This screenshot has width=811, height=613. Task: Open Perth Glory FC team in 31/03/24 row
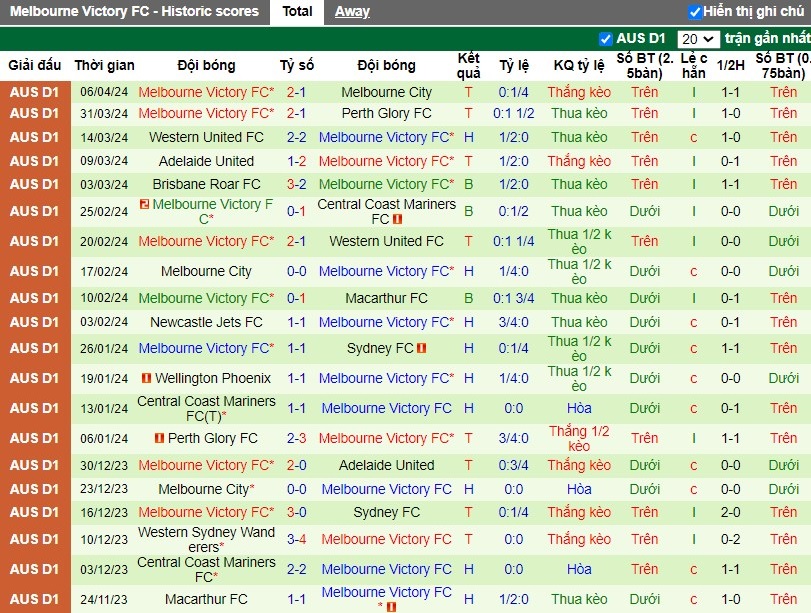click(386, 113)
